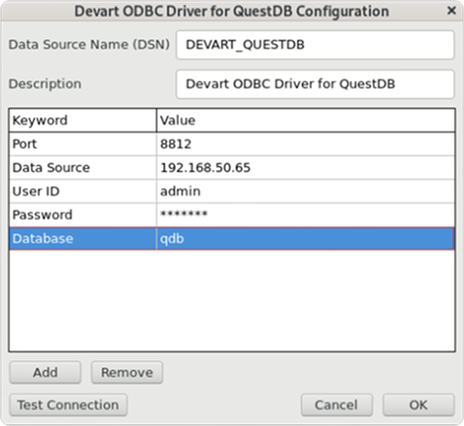Select the 192.168.50.65 value cell
The width and height of the screenshot is (464, 426).
click(x=306, y=168)
